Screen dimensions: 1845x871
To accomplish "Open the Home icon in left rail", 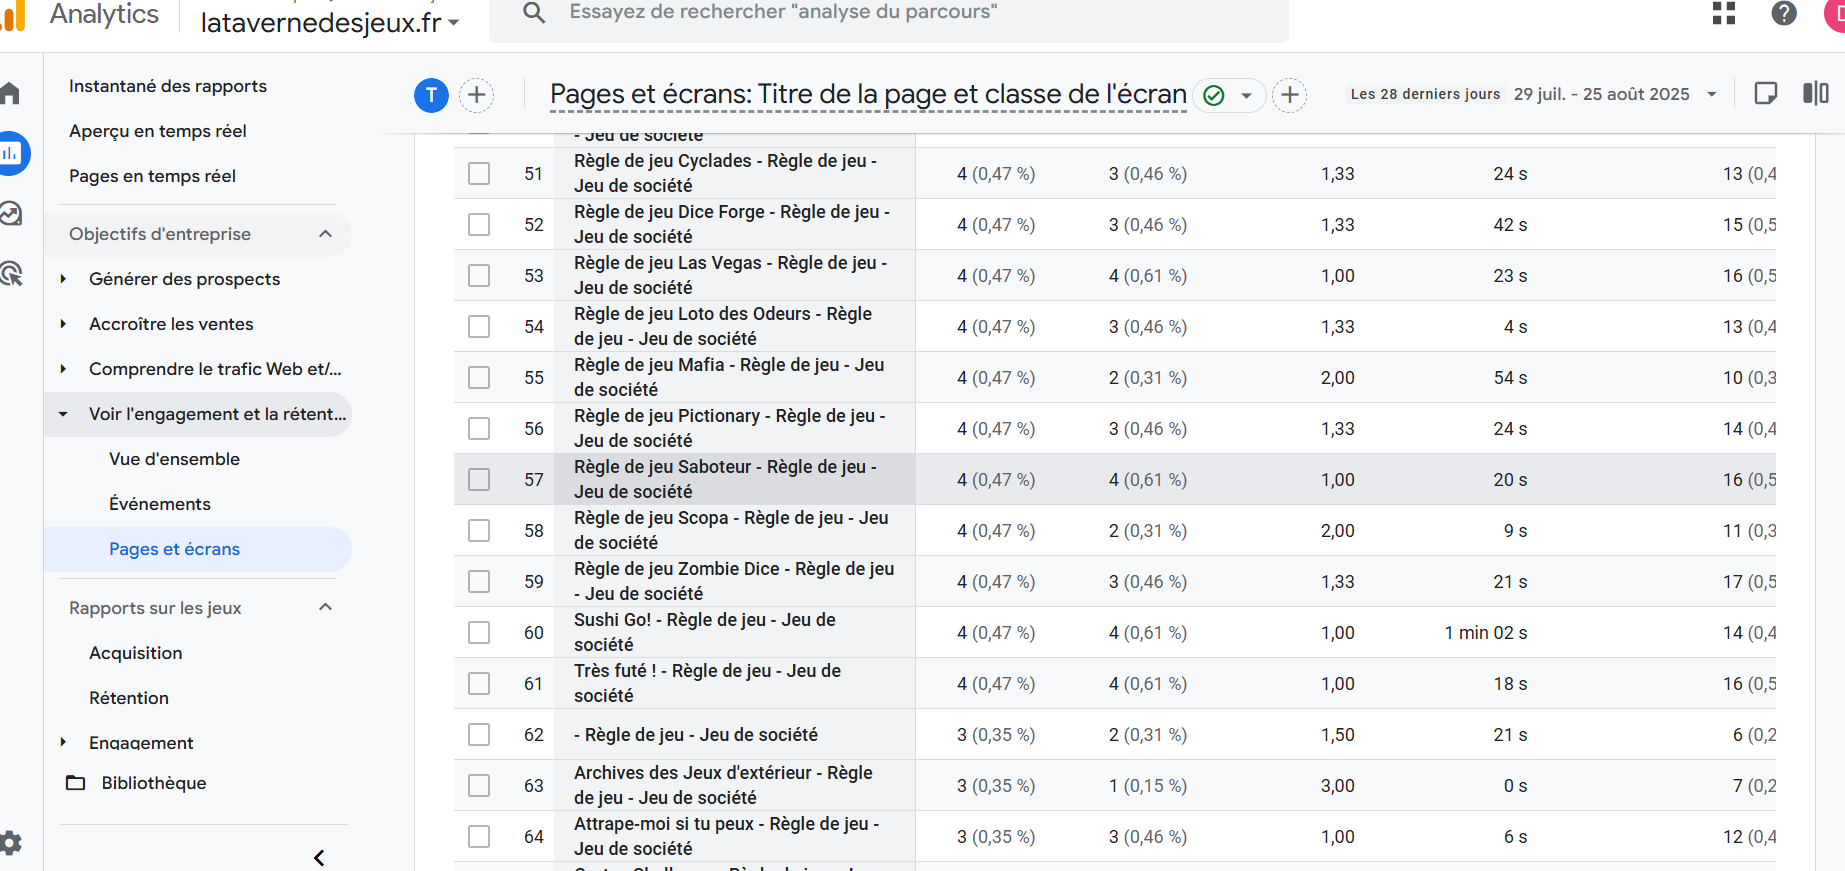I will (10, 94).
